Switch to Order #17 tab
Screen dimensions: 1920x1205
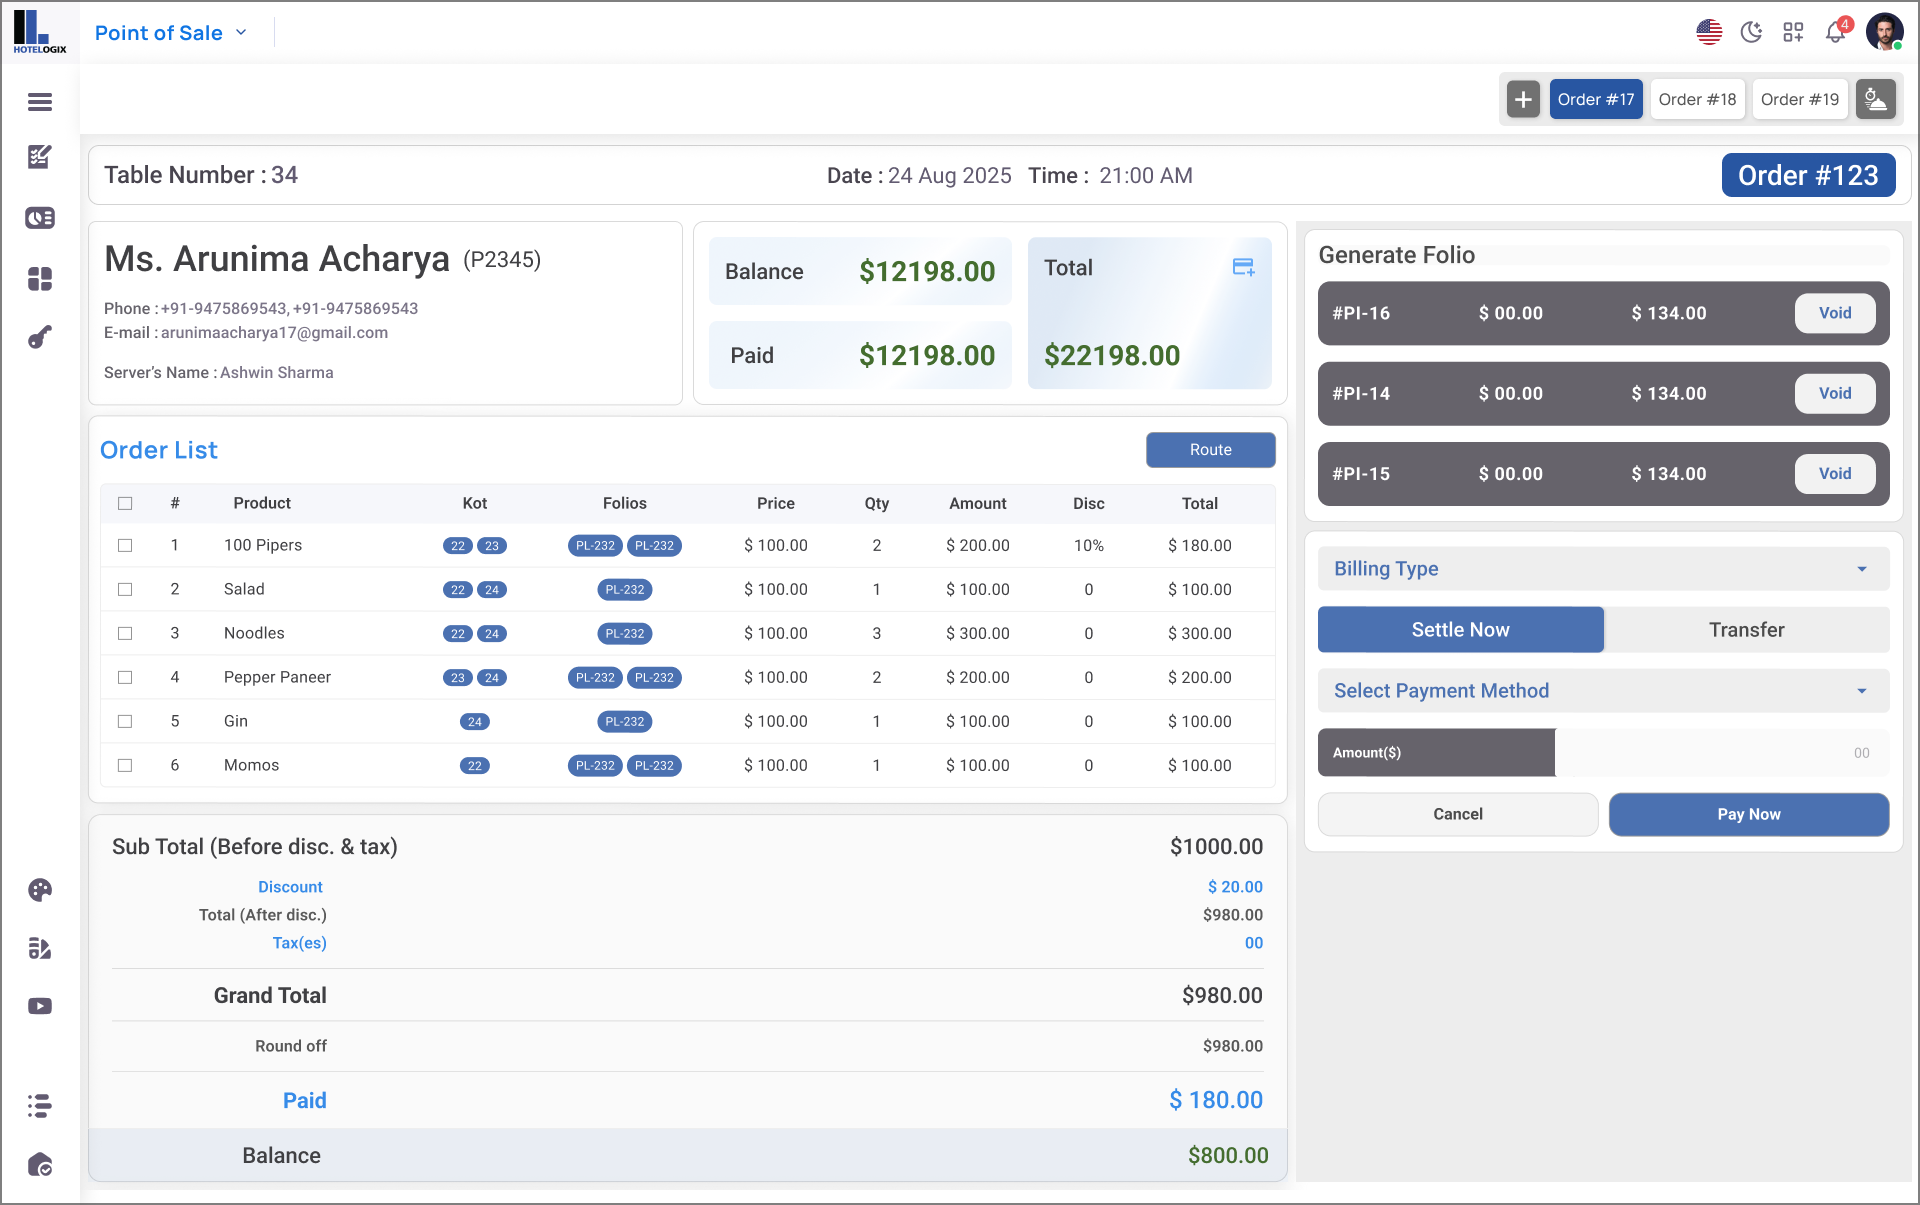pyautogui.click(x=1596, y=99)
